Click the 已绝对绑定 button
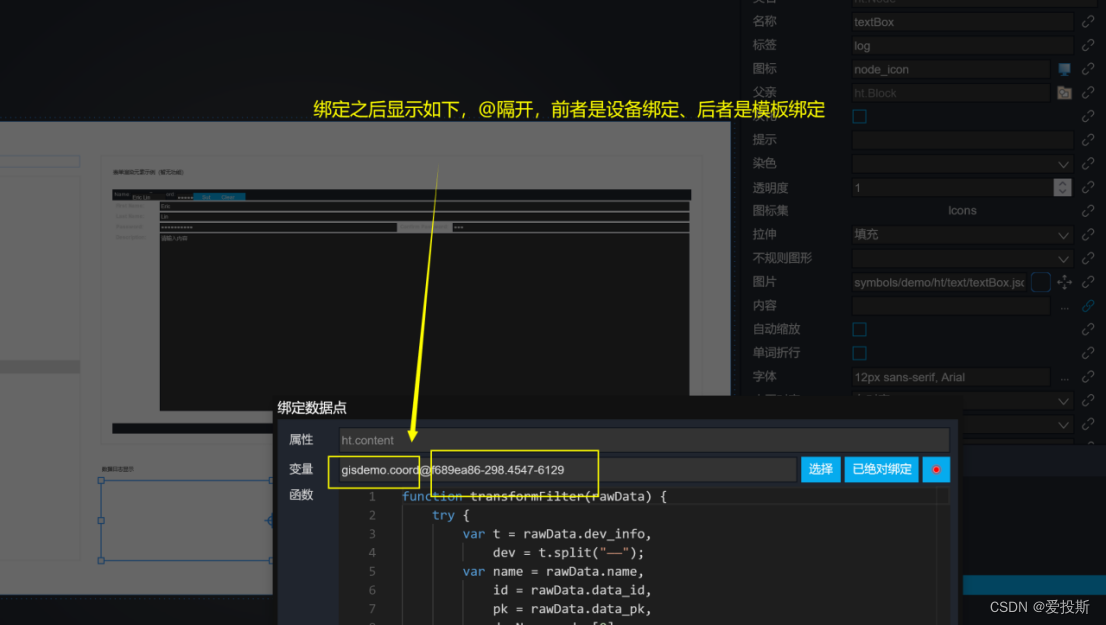Screen dimensions: 1106x625 [881, 469]
